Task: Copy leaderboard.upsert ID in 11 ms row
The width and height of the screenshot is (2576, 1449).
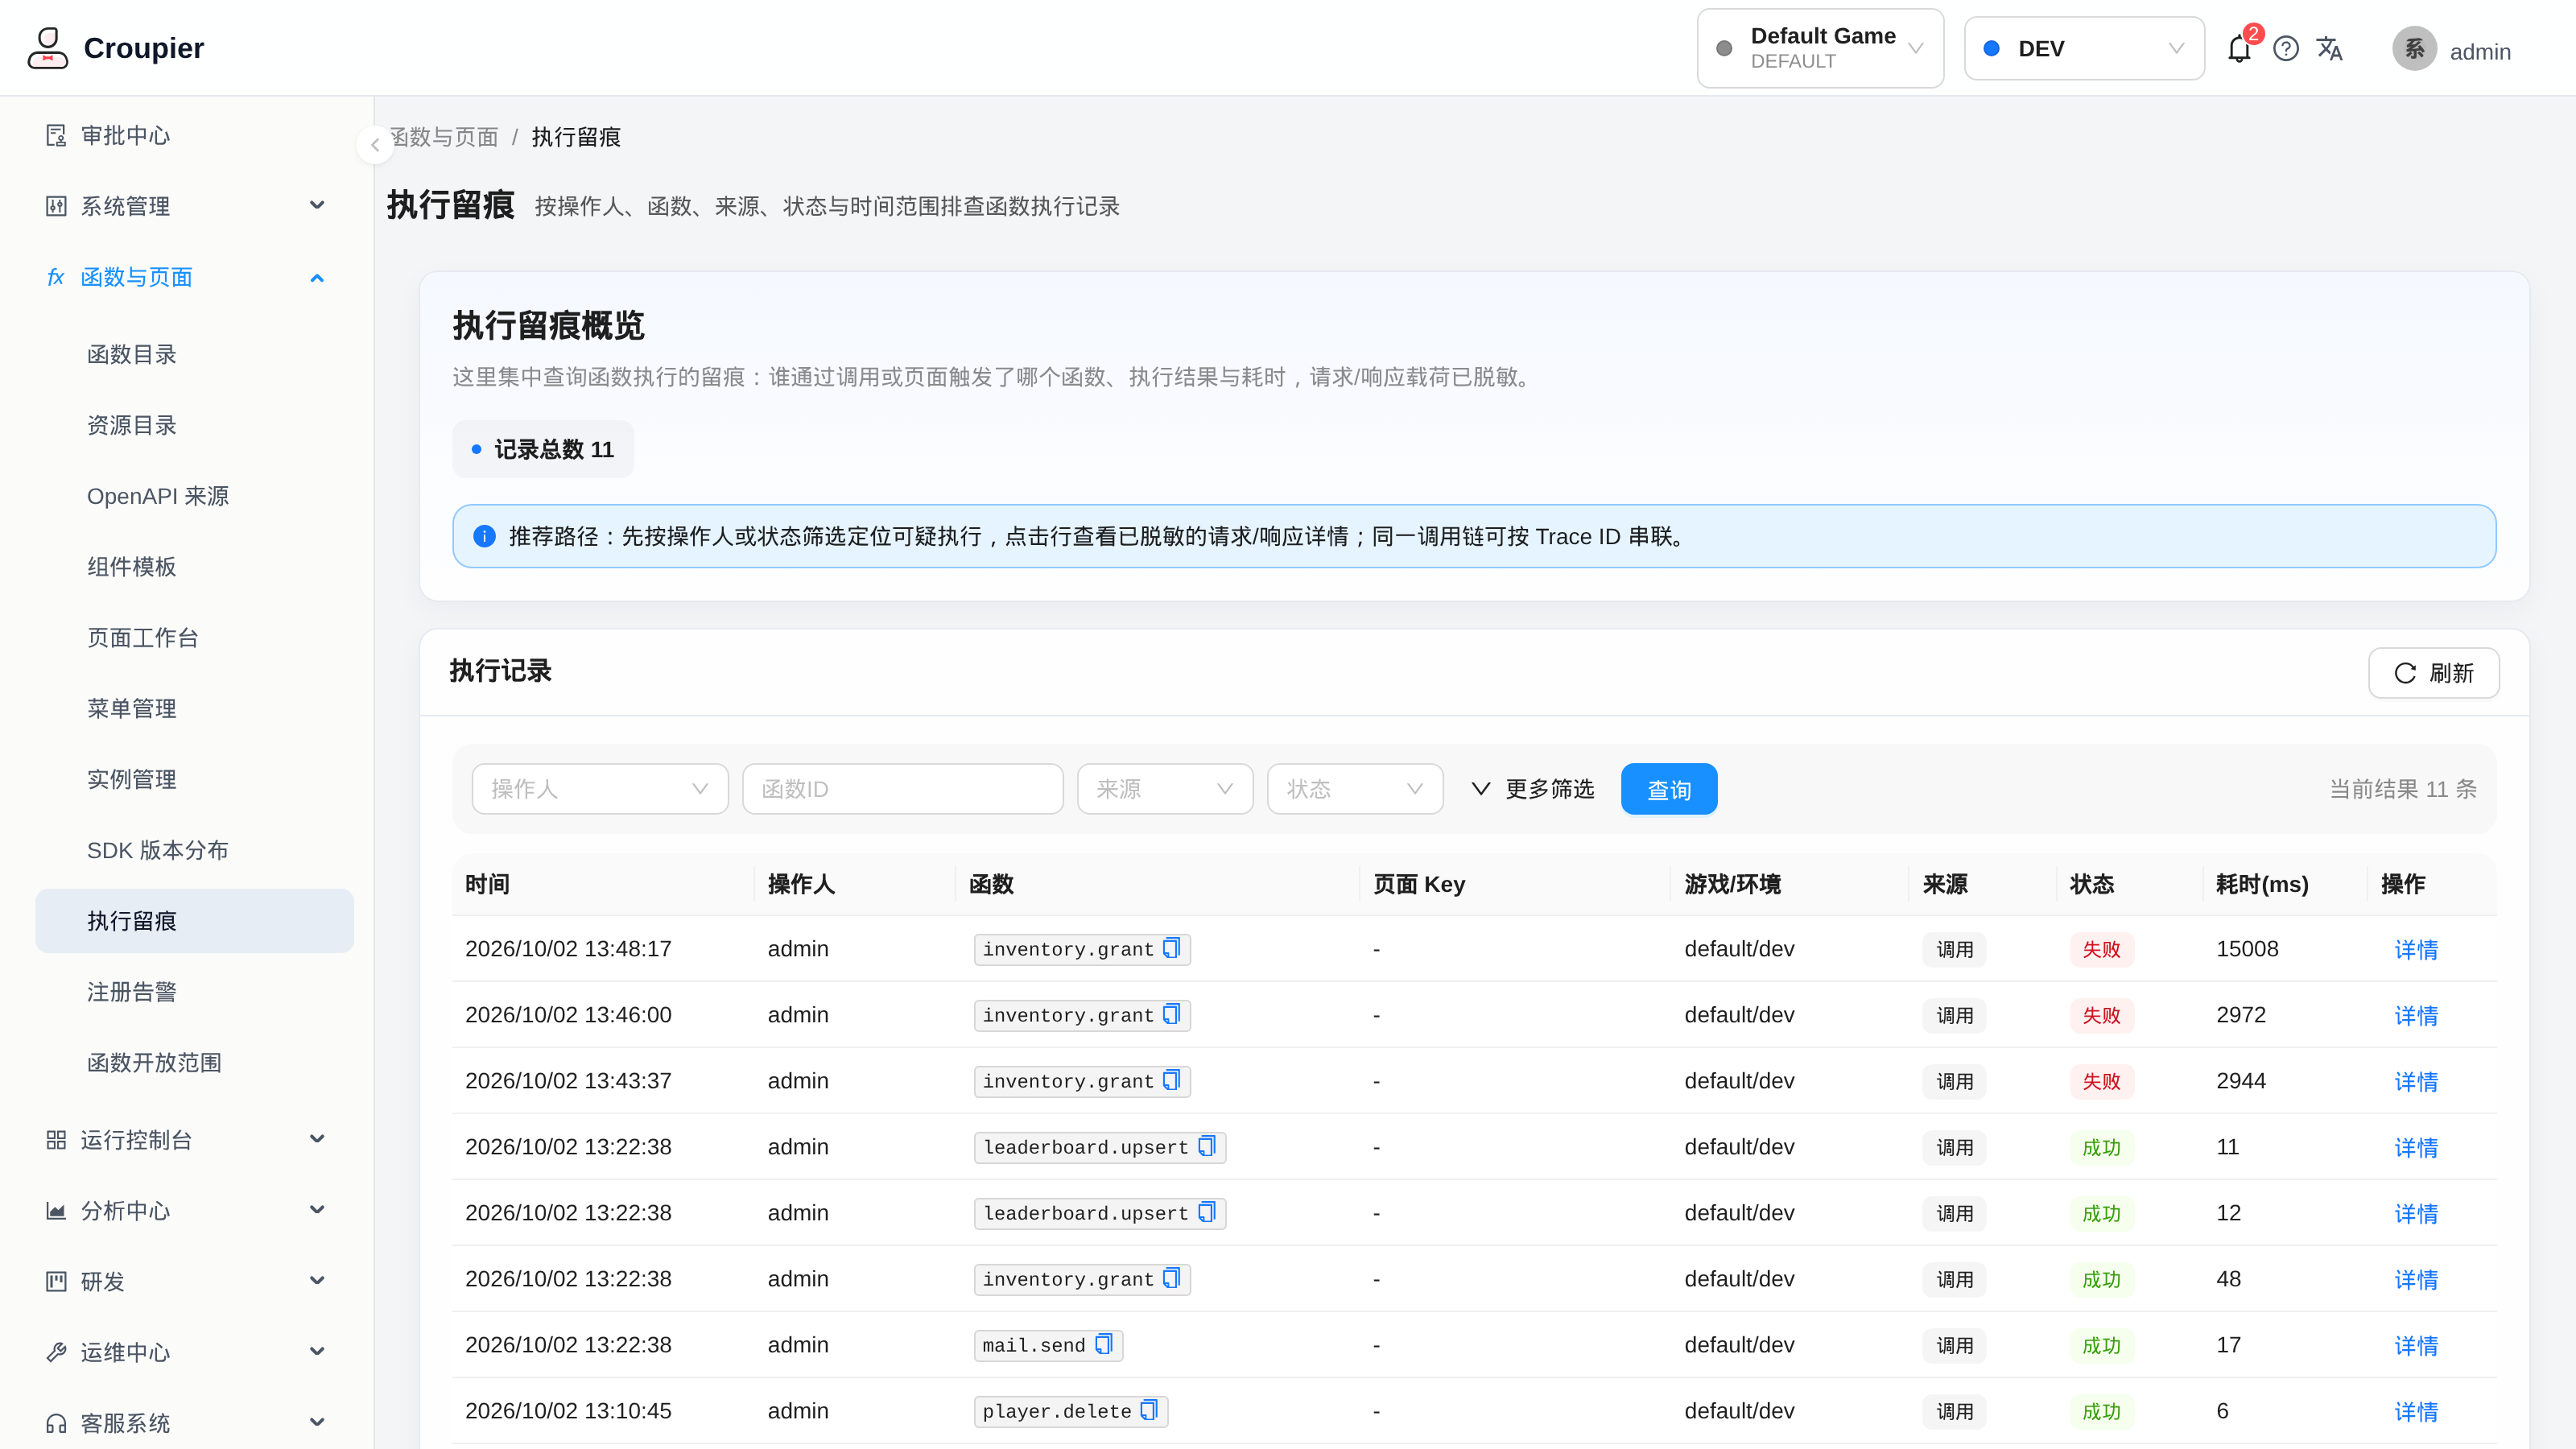Action: tap(1206, 1146)
